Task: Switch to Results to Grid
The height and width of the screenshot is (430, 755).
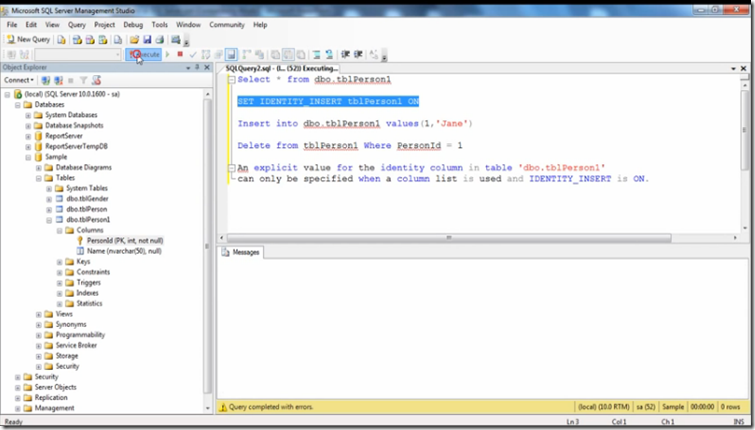Action: click(x=288, y=54)
